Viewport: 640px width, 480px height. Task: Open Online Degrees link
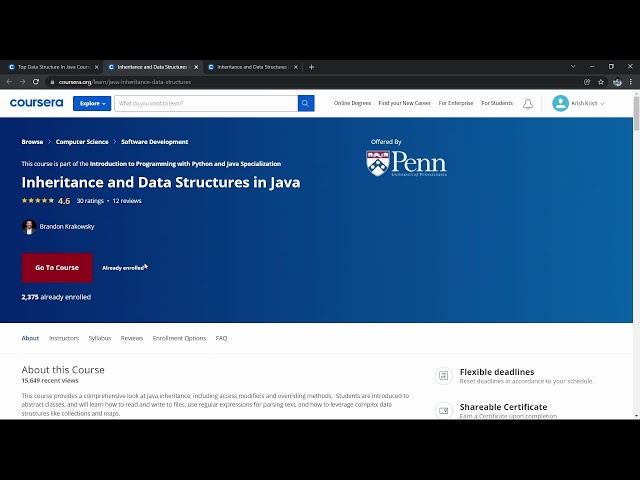[x=352, y=103]
